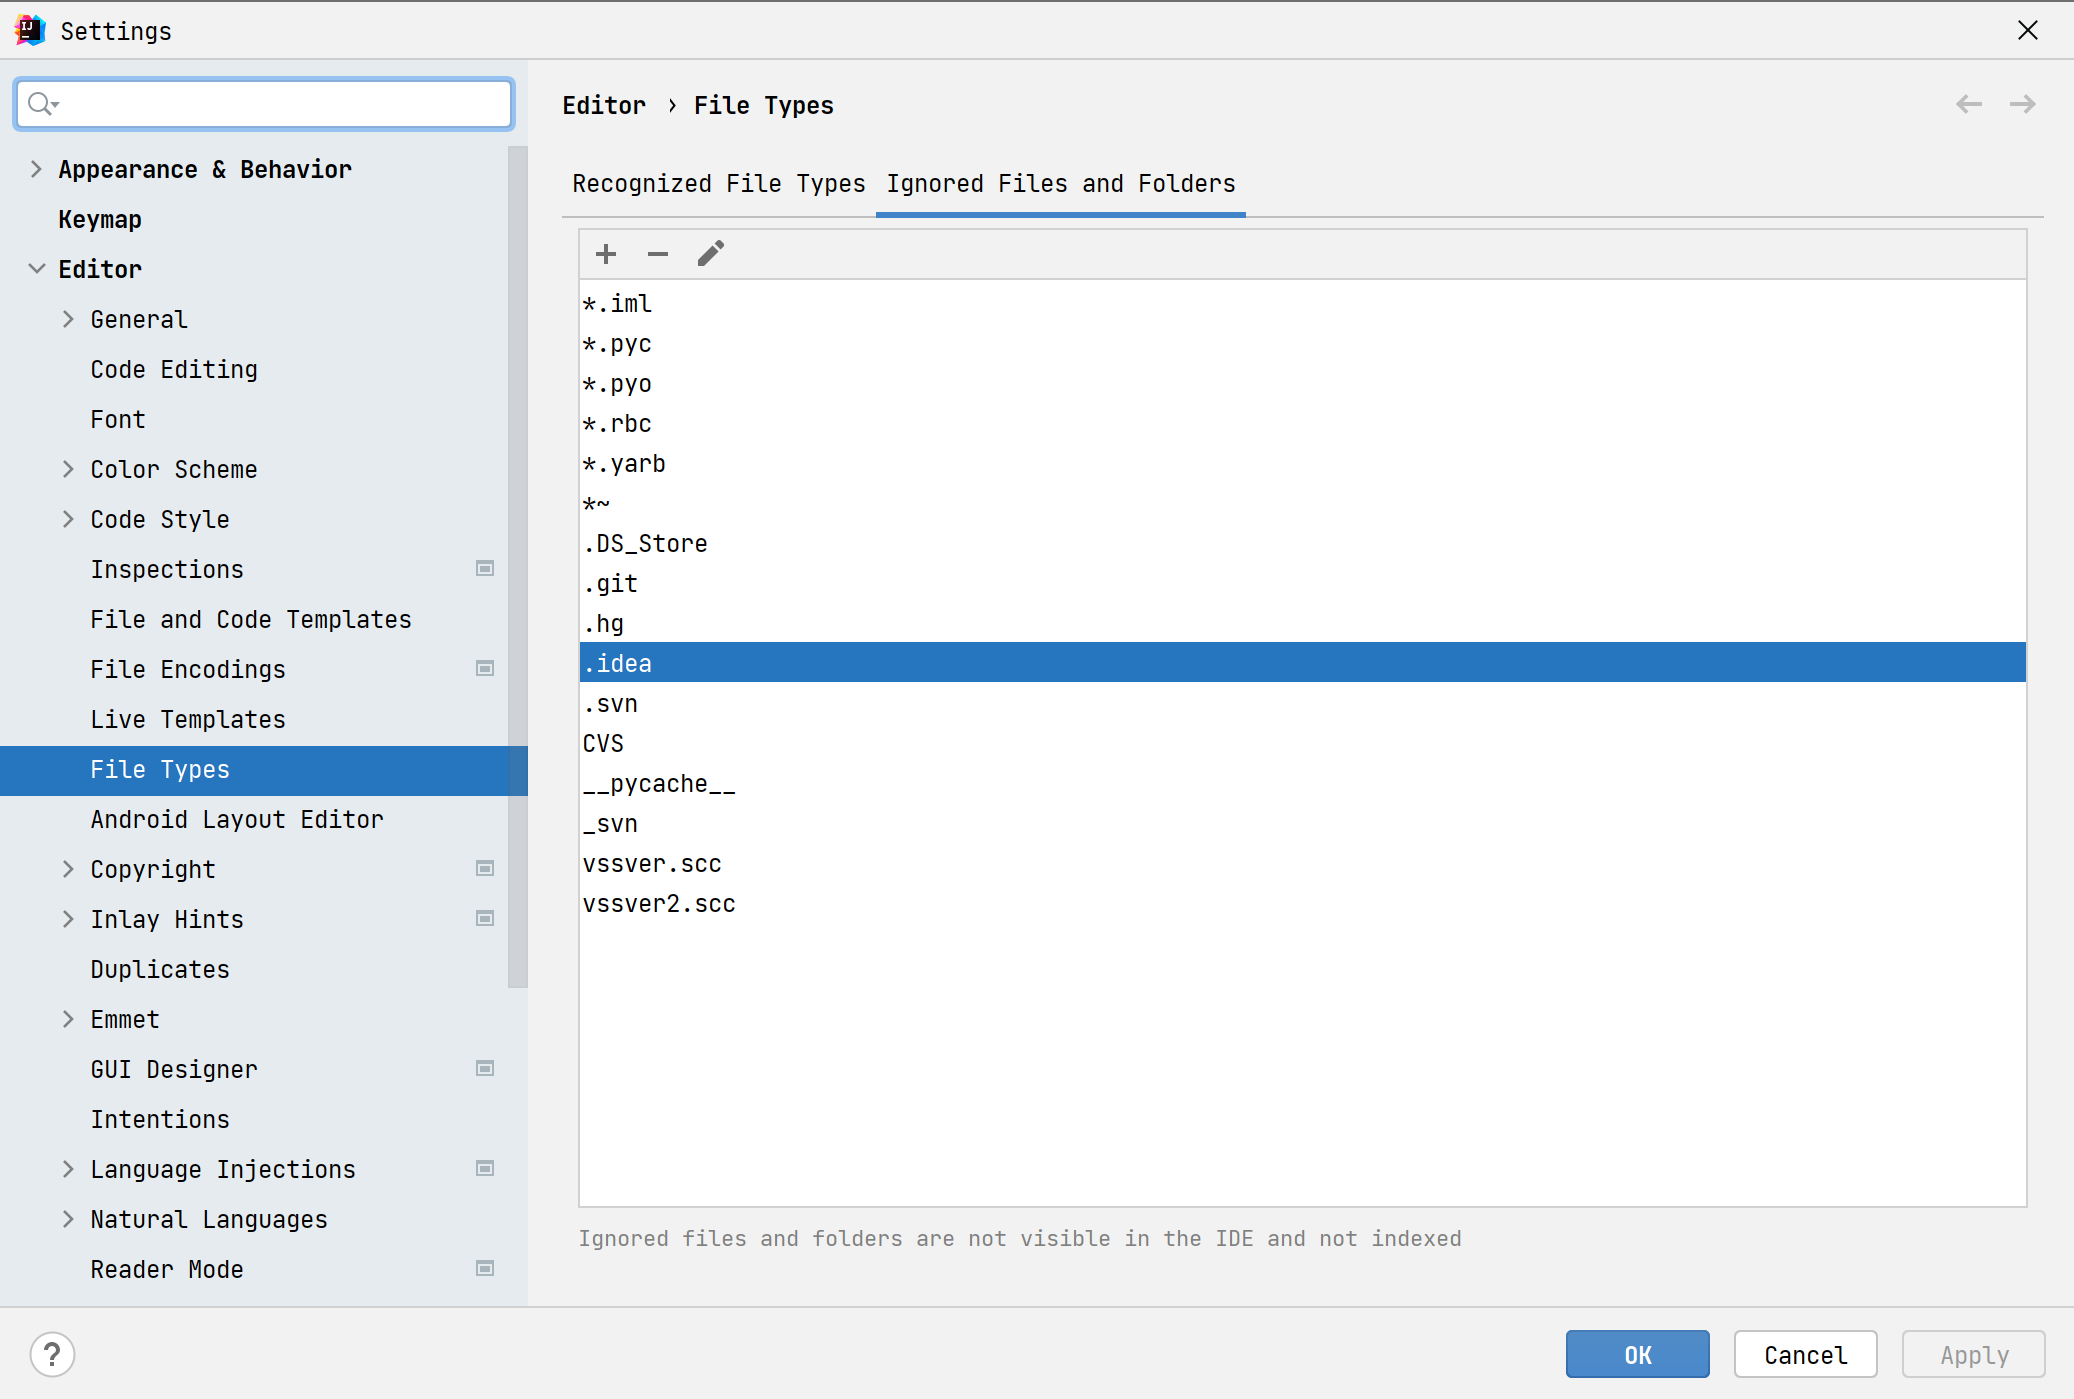The width and height of the screenshot is (2074, 1399).
Task: Expand the Language Injections node
Action: pos(68,1169)
